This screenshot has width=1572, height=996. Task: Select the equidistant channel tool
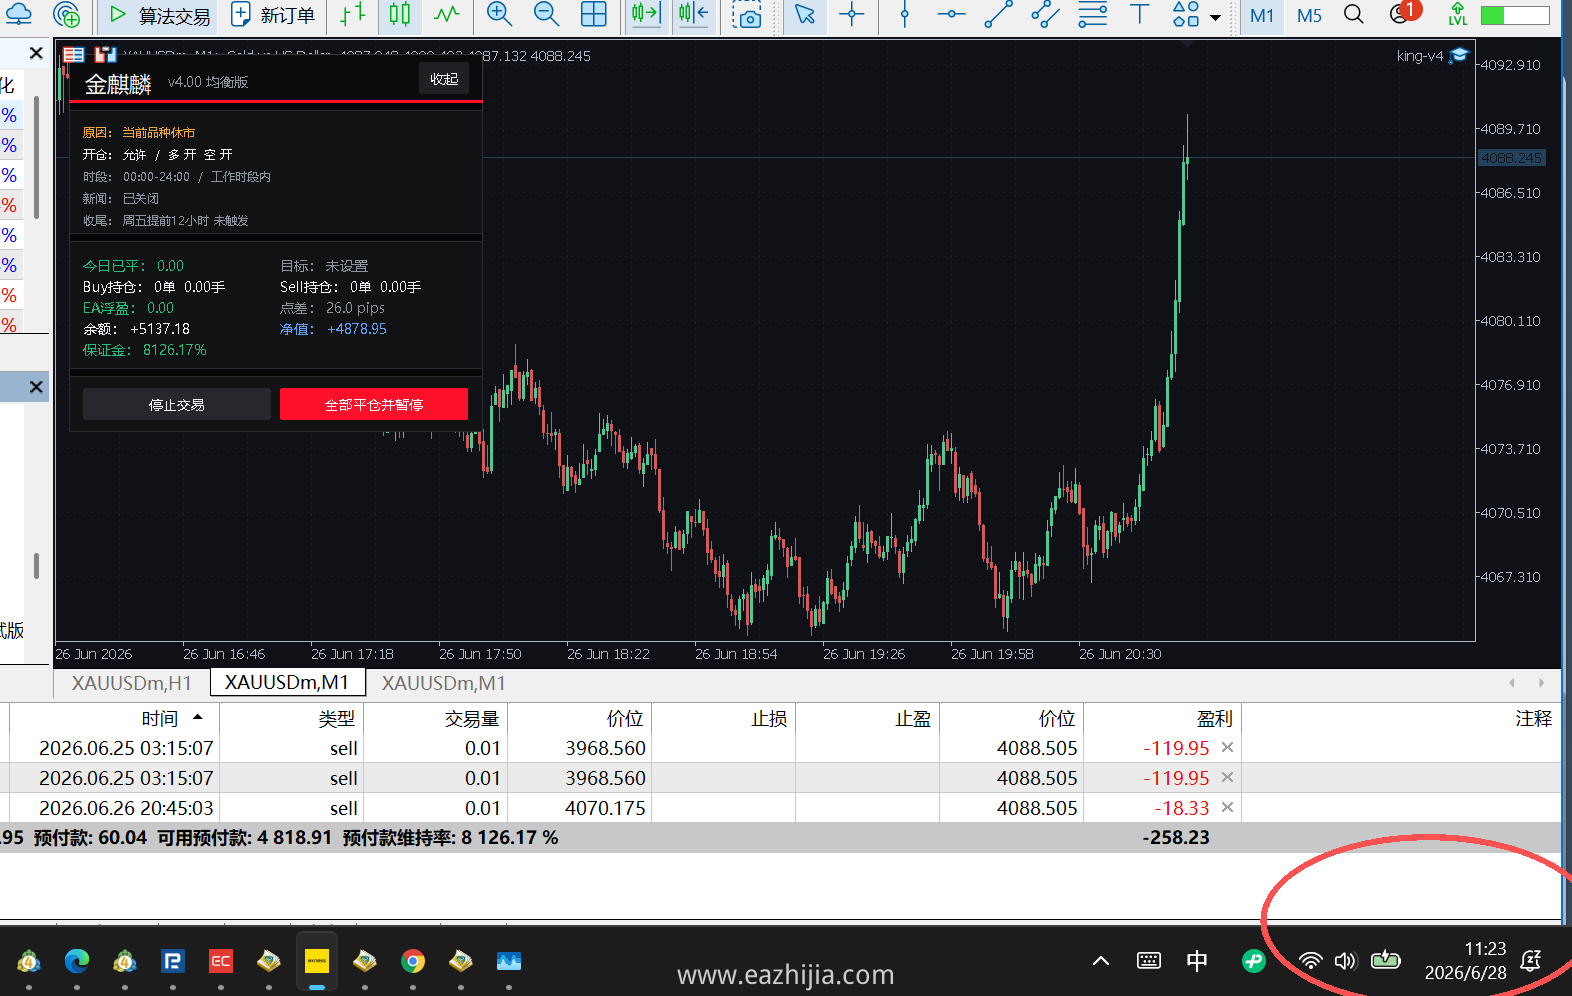click(1045, 14)
